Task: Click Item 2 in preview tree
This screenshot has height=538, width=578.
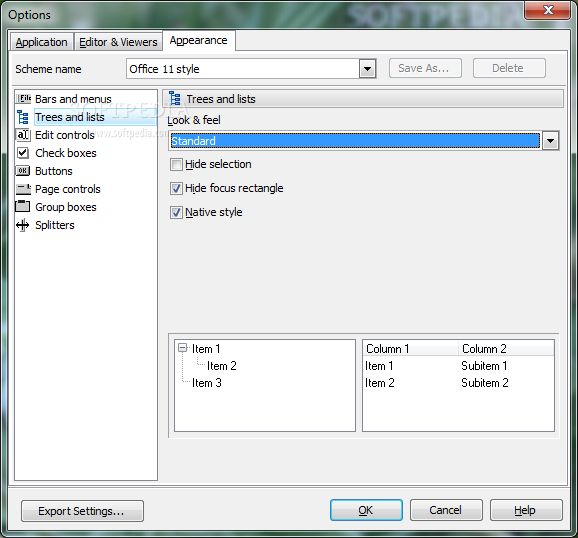Action: 222,365
